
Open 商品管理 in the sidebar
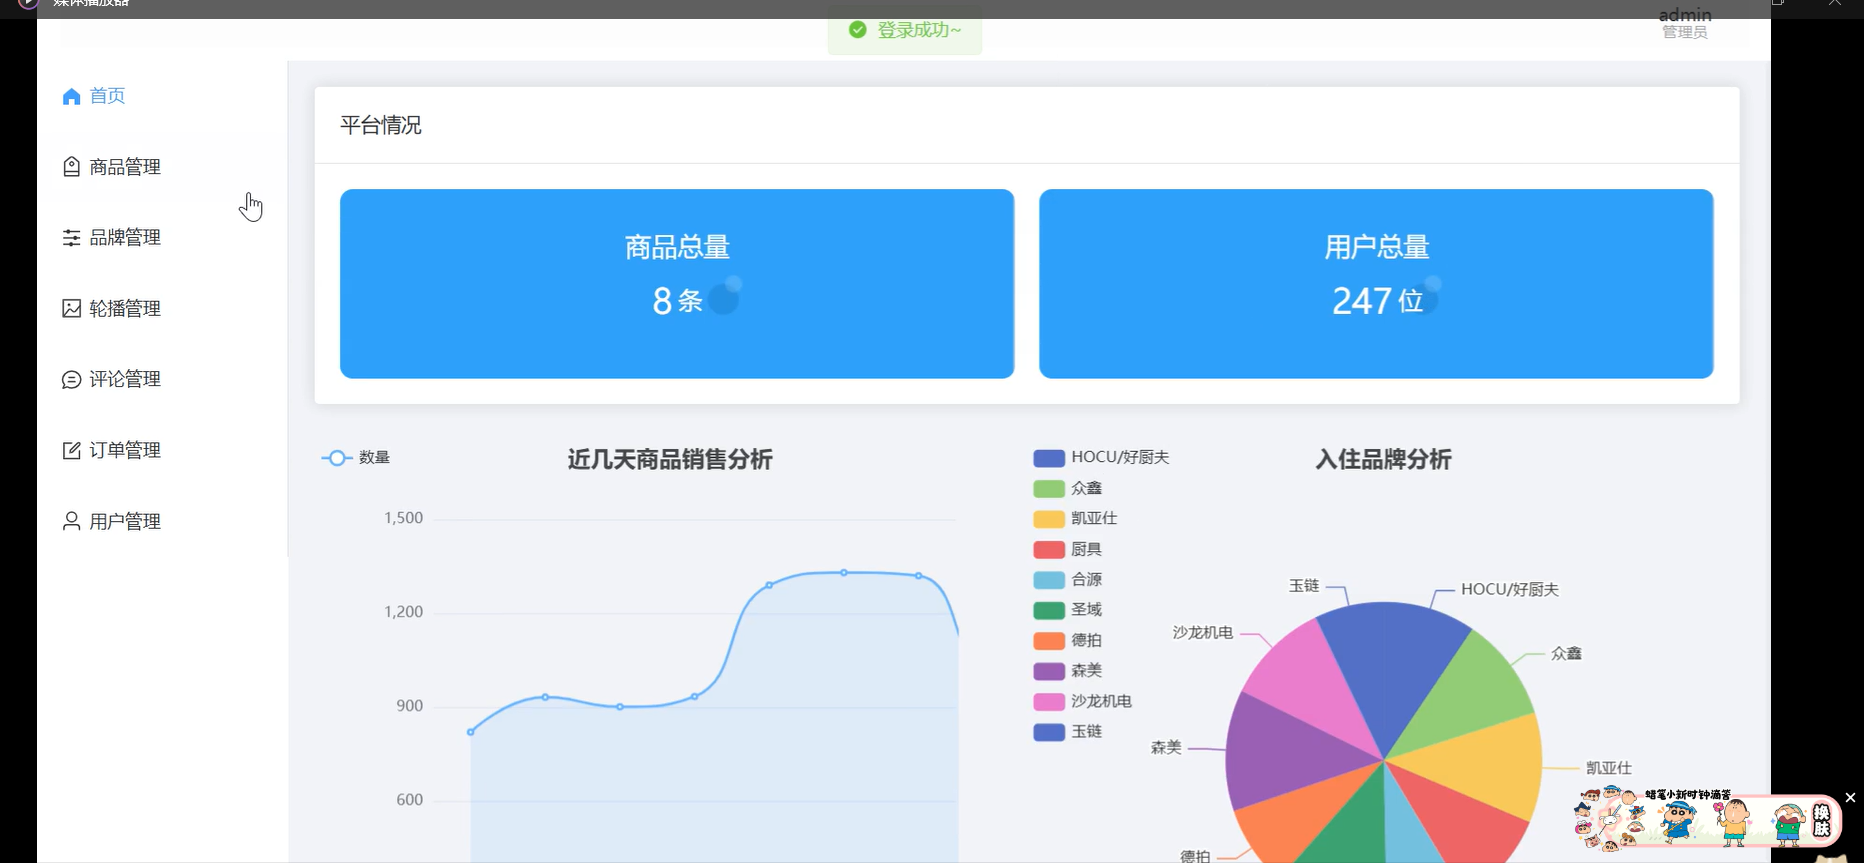coord(162,167)
